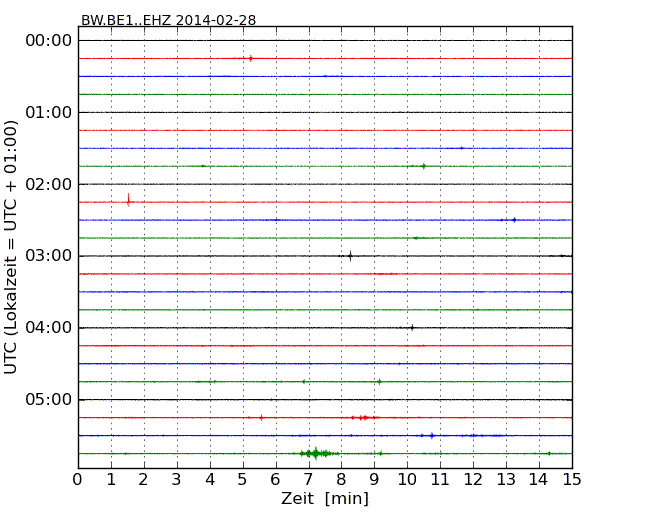Click the 02:00 y-axis time label
The height and width of the screenshot is (520, 650).
pos(49,184)
